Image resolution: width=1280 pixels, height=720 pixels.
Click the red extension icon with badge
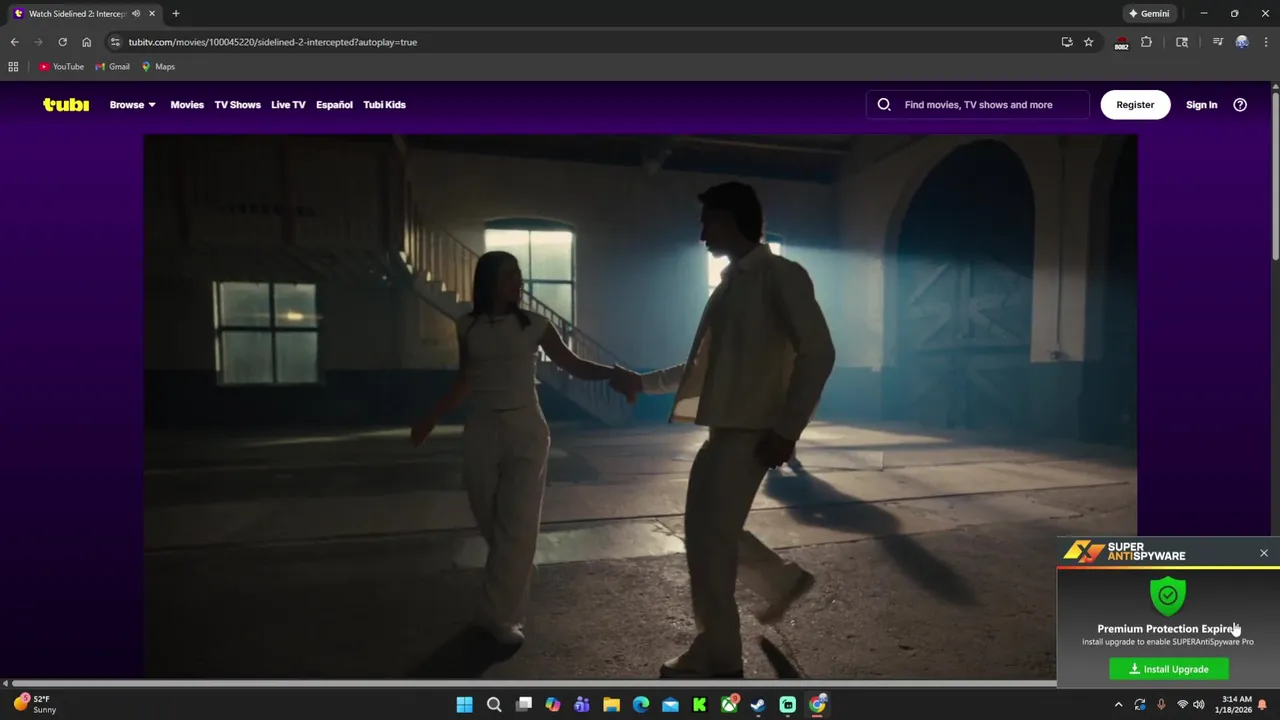pyautogui.click(x=1121, y=43)
